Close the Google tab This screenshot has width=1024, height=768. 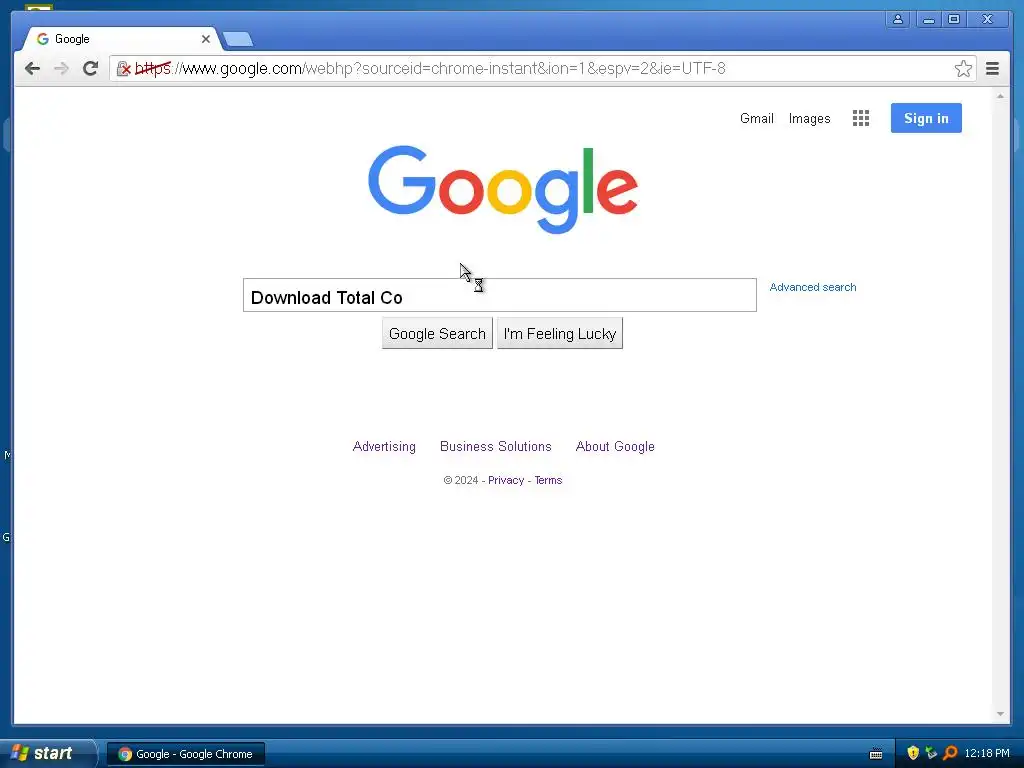pyautogui.click(x=206, y=39)
